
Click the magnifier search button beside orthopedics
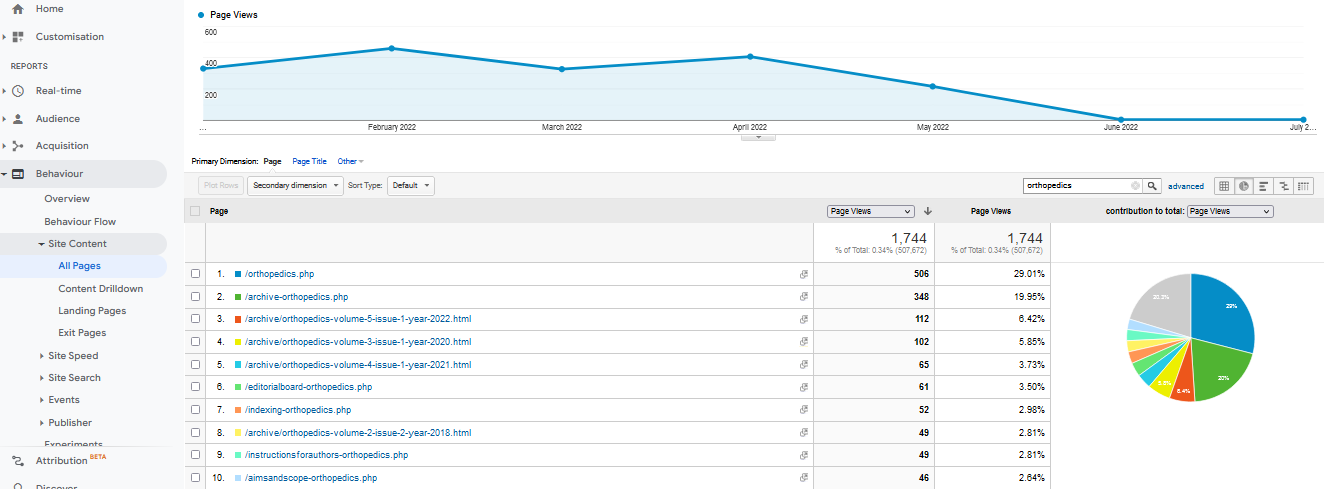[x=1152, y=186]
